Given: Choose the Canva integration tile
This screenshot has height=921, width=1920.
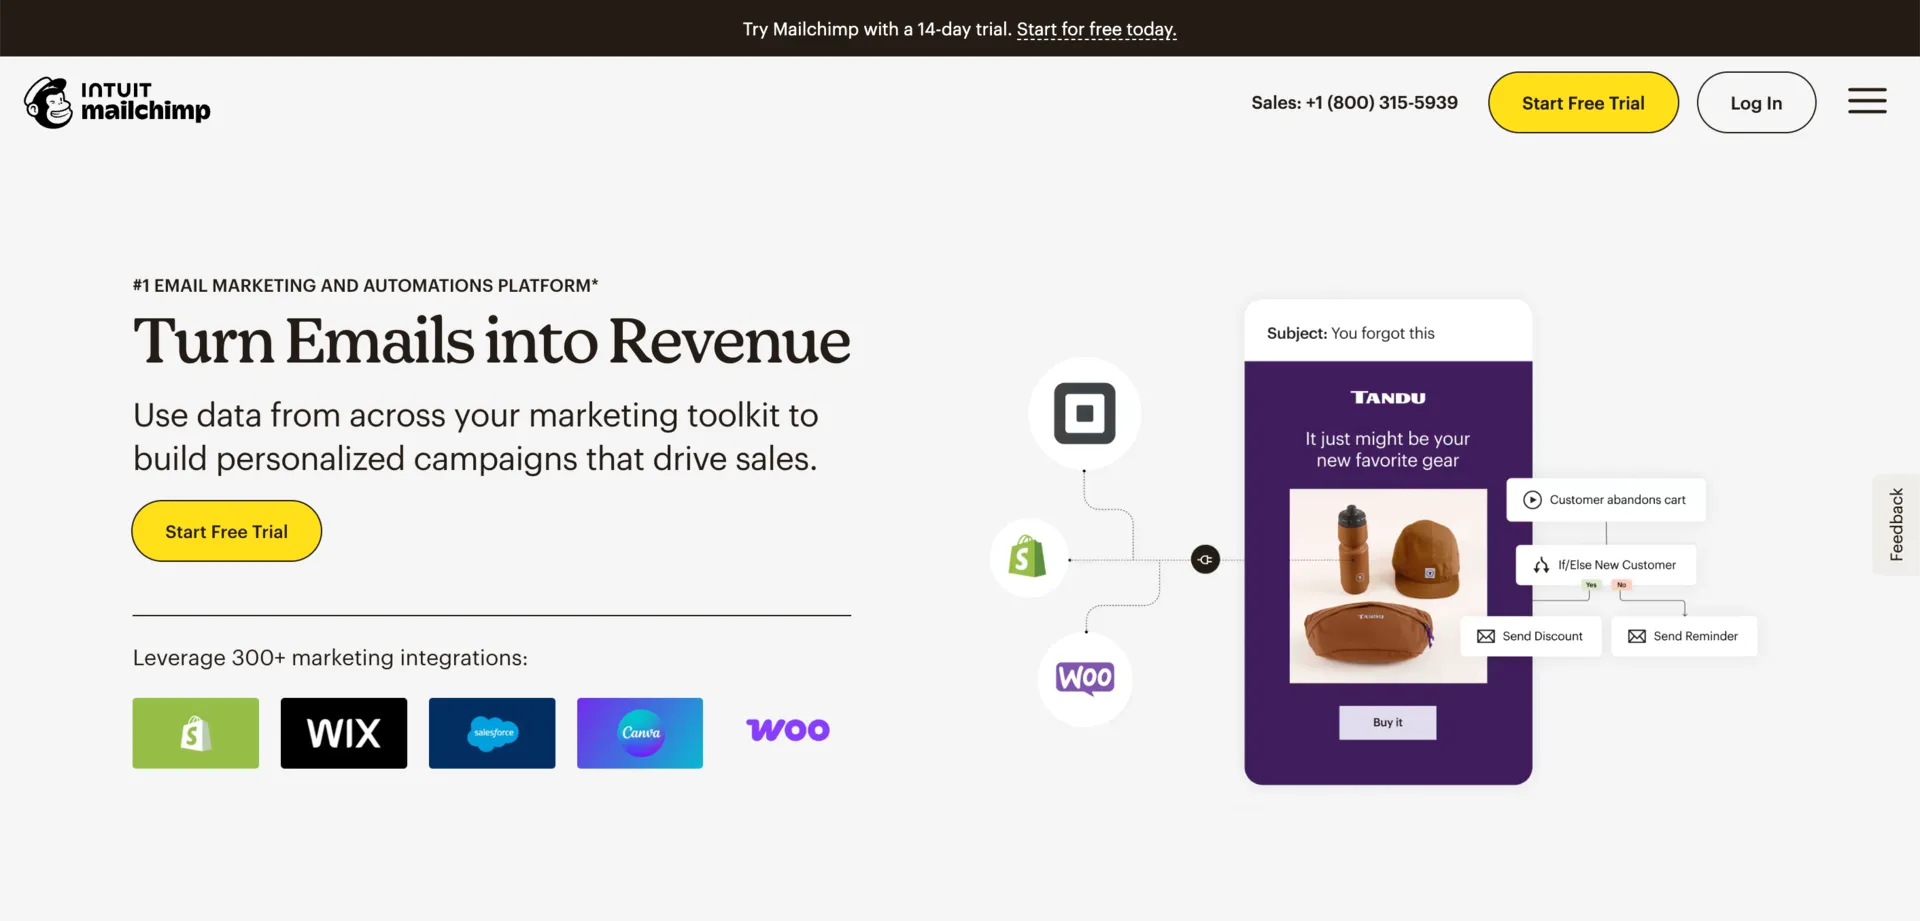Looking at the screenshot, I should (x=640, y=733).
